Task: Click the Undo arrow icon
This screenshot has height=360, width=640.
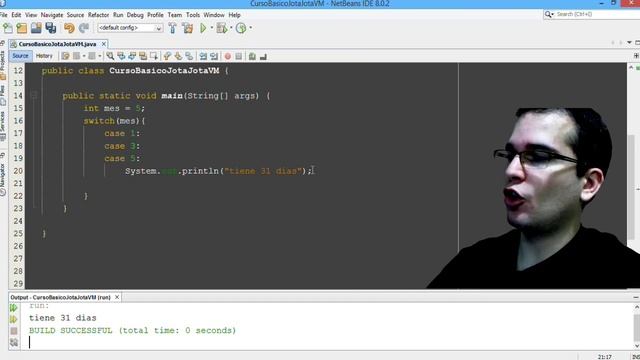Action: coord(69,28)
